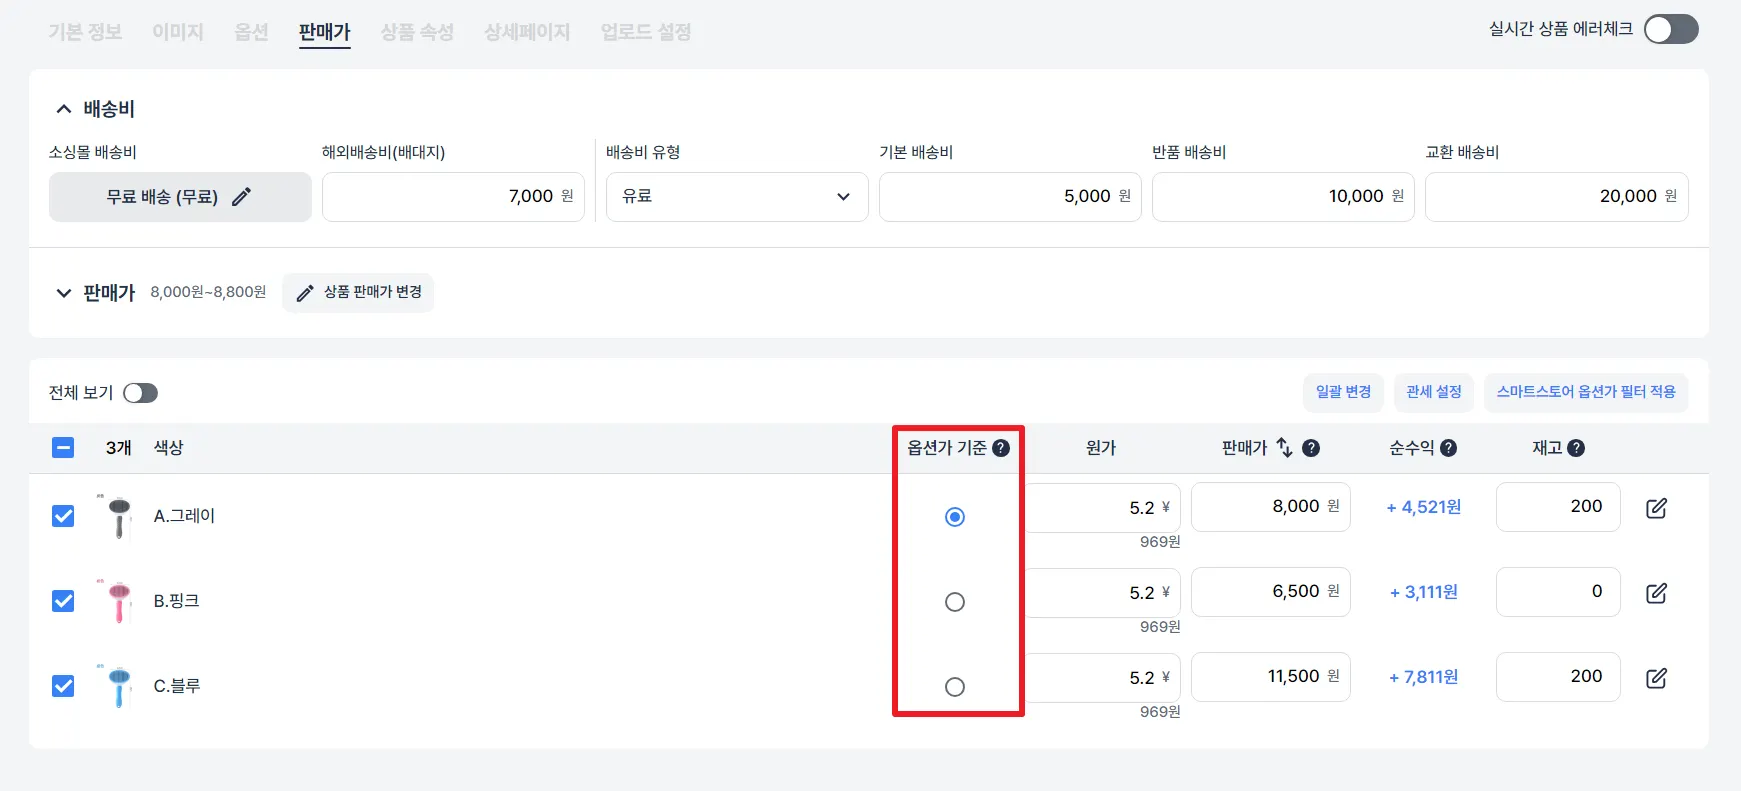This screenshot has width=1741, height=791.
Task: Open the 업로드 설정 tab
Action: point(646,32)
